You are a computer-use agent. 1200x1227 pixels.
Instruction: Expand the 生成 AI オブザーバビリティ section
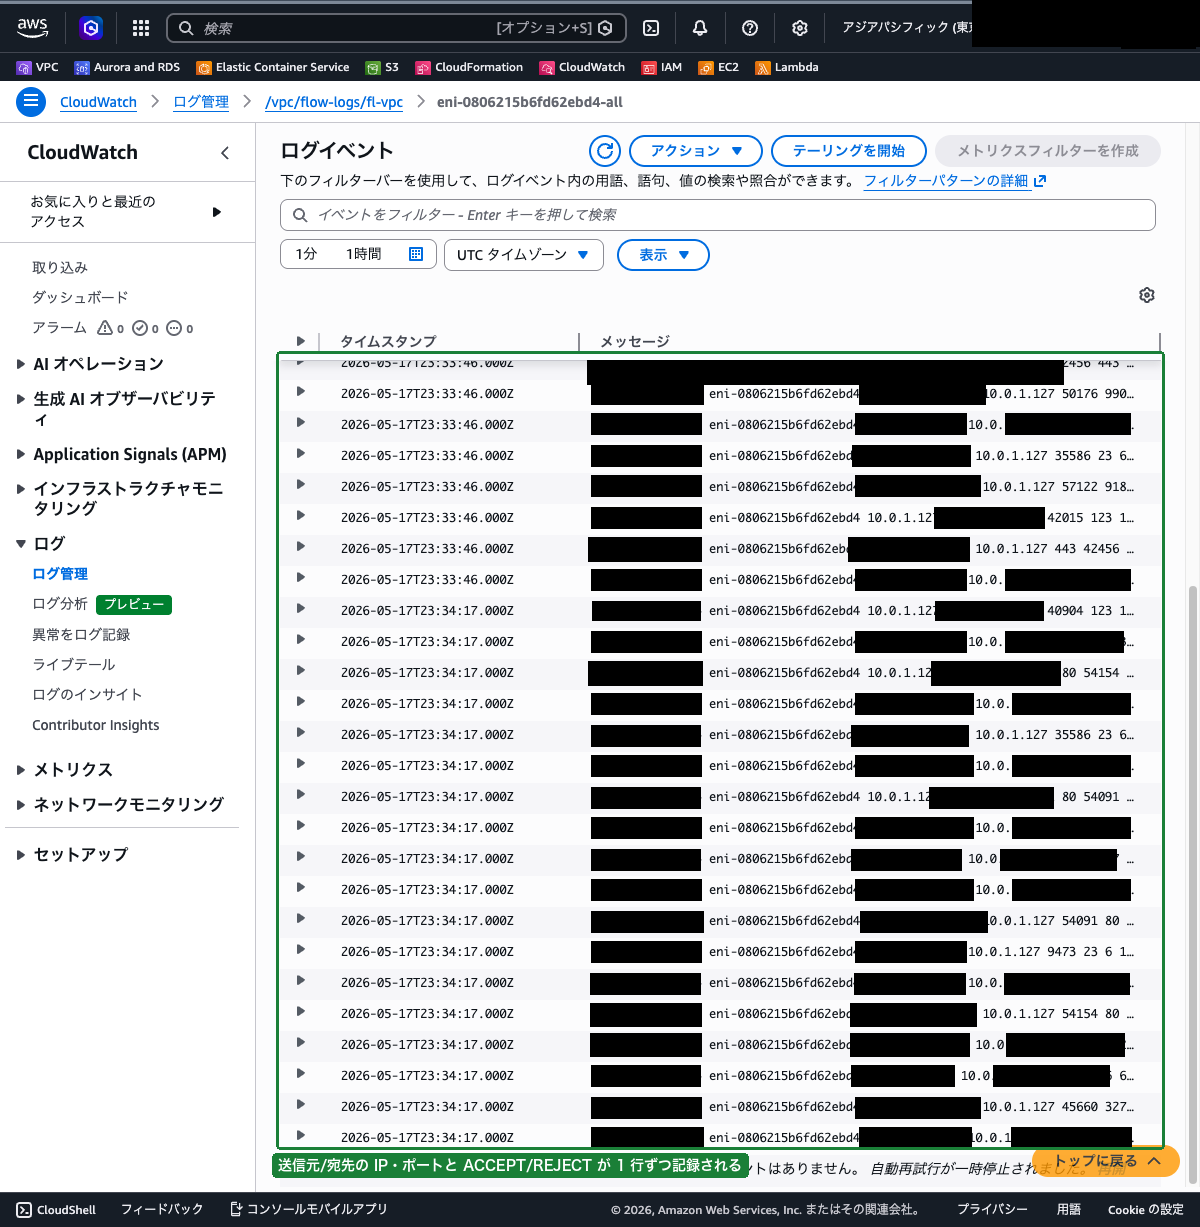[21, 399]
